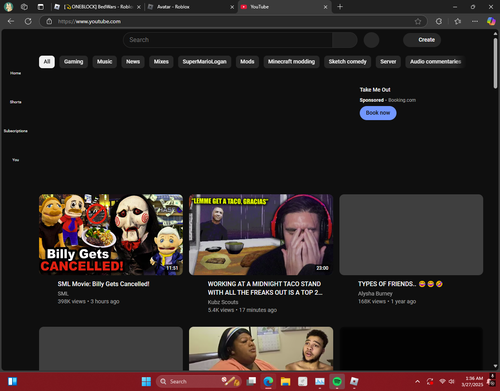This screenshot has height=391, width=500.
Task: Open the Types of Friends video thumbnail
Action: point(411,235)
